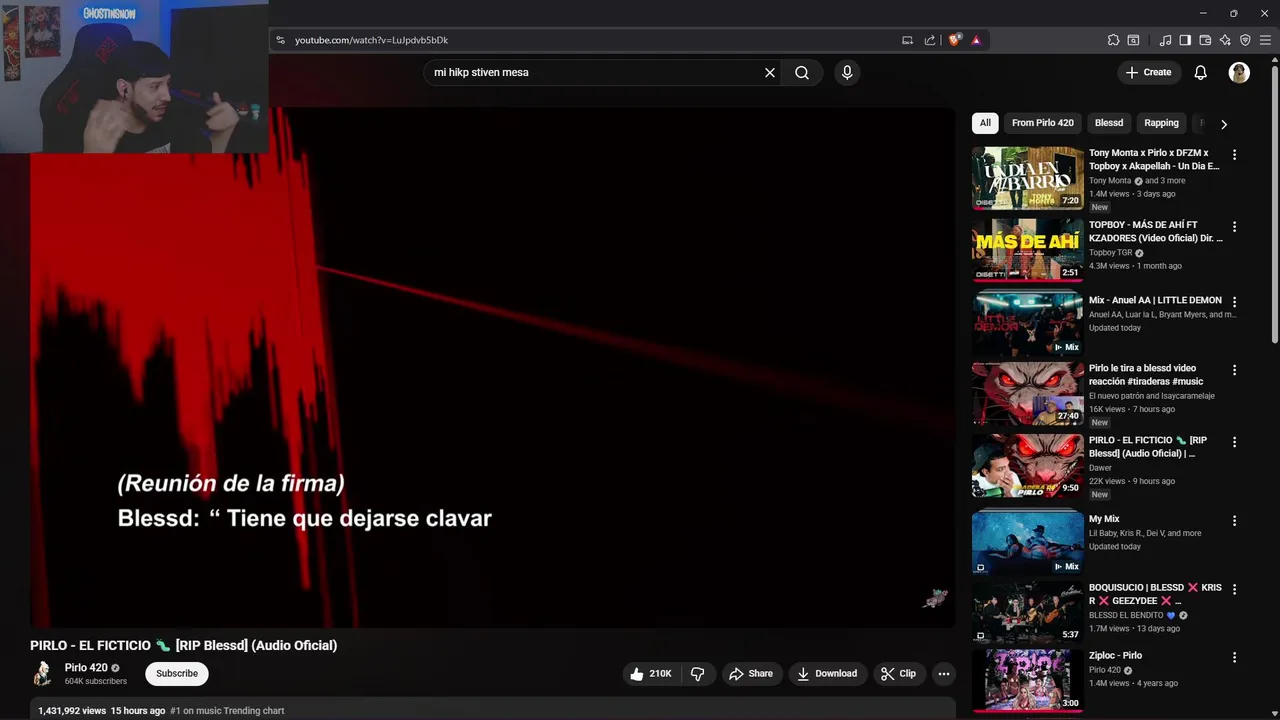Open BOQUISUCIO 5:37 thumbnail
This screenshot has height=720, width=1280.
1028,611
